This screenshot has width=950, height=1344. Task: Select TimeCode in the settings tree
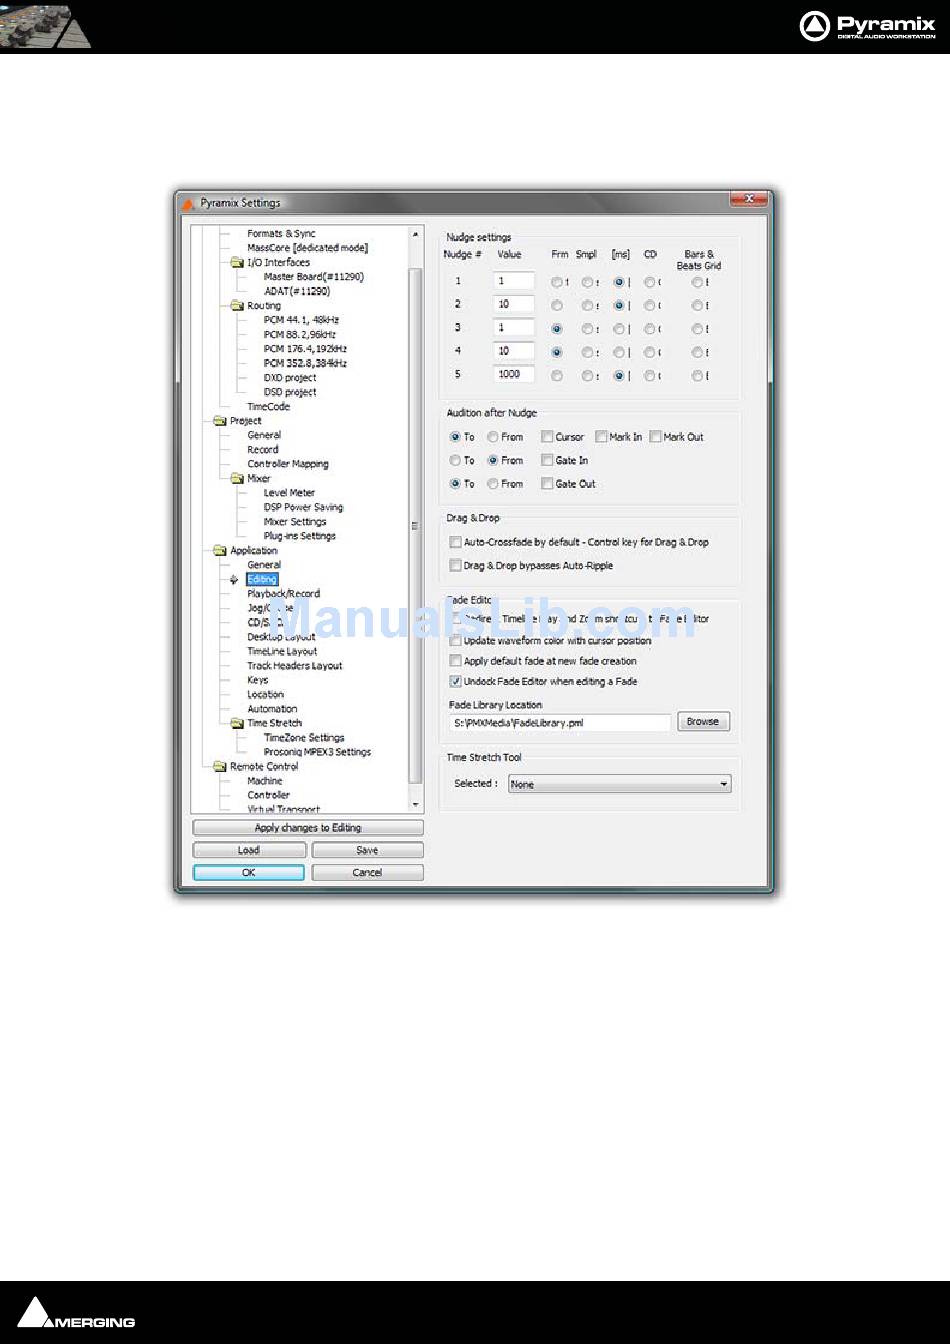point(269,407)
